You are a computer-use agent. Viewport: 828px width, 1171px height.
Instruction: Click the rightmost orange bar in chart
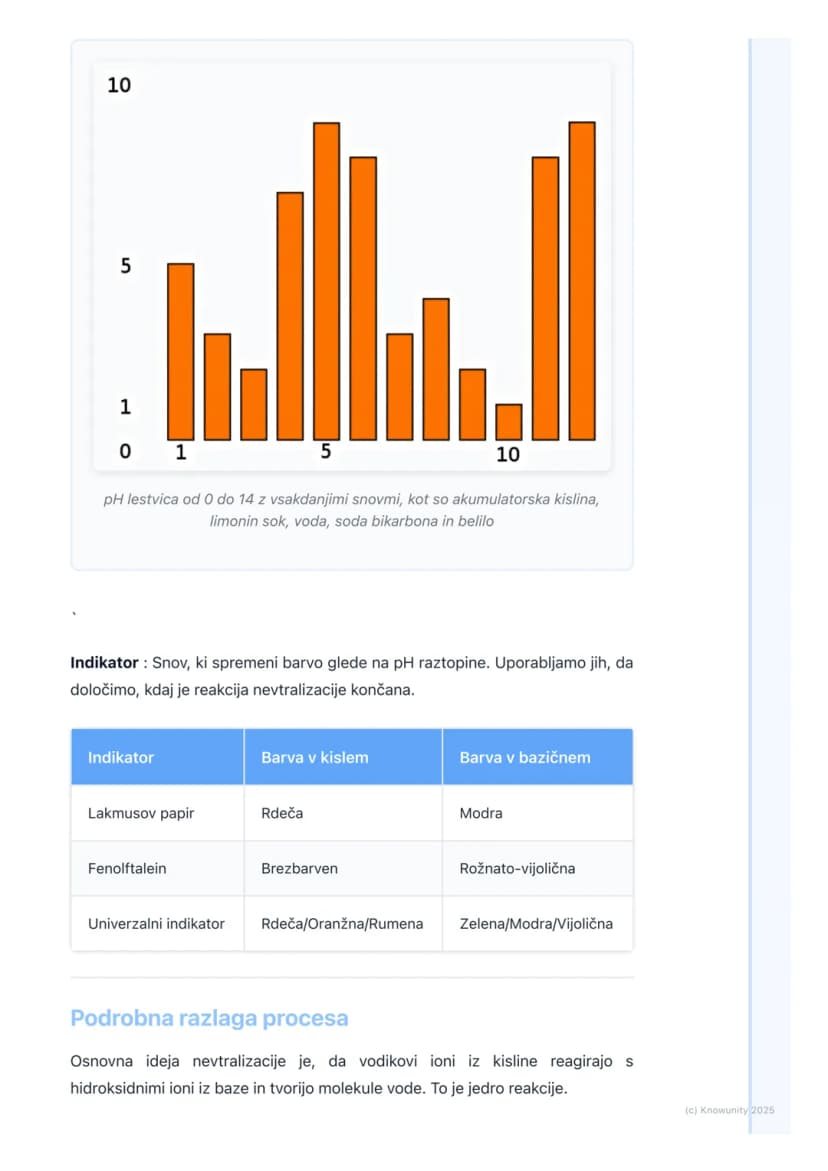coord(582,281)
